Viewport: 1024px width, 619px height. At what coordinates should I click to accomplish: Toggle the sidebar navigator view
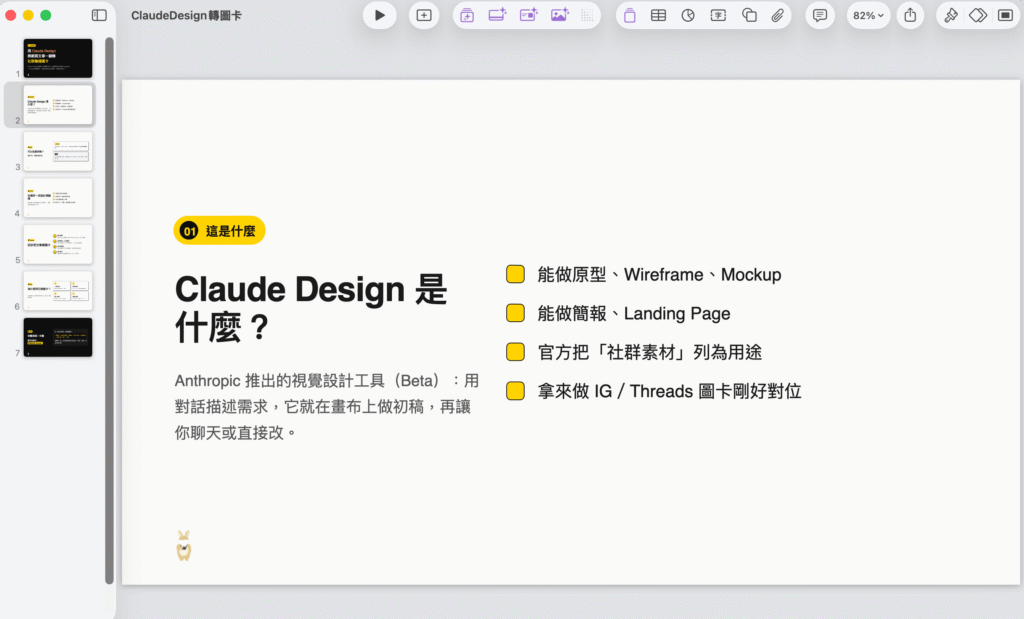point(99,15)
